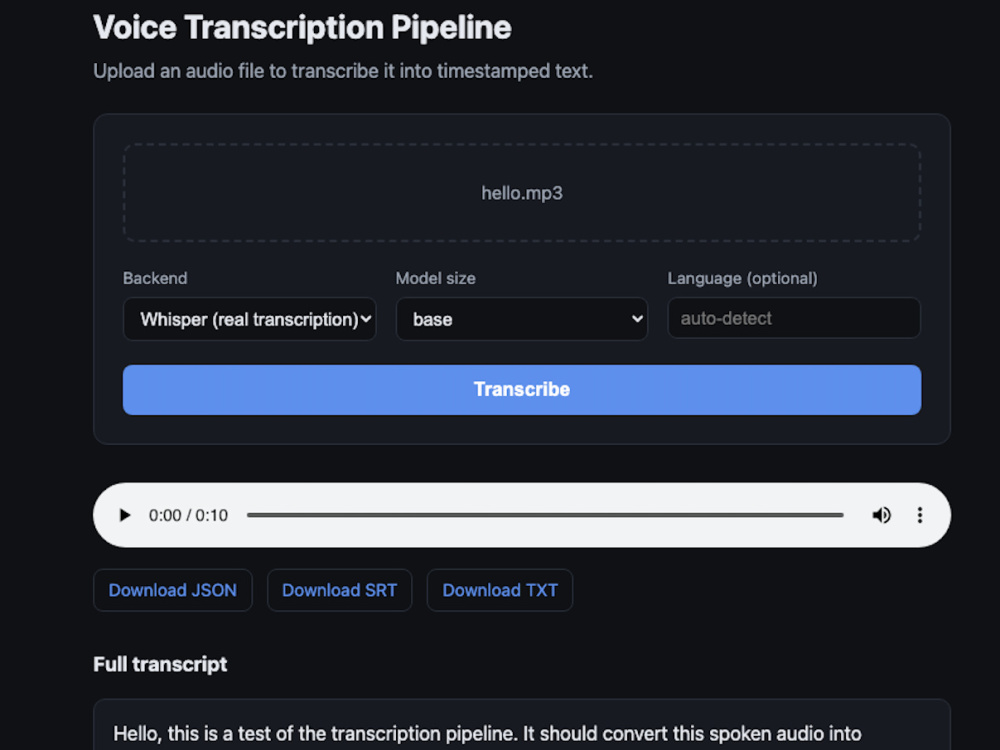The image size is (1000, 750).
Task: Click the 'Language (optional)' field label
Action: 742,278
